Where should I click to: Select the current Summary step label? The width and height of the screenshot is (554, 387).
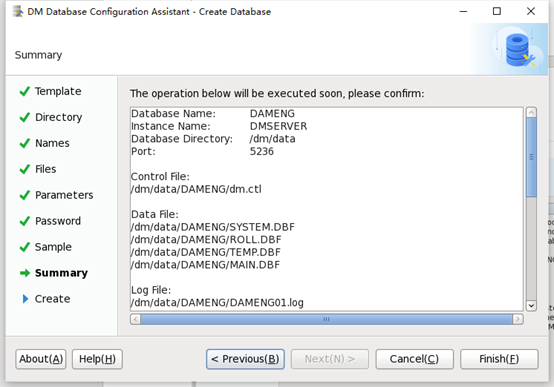(61, 273)
